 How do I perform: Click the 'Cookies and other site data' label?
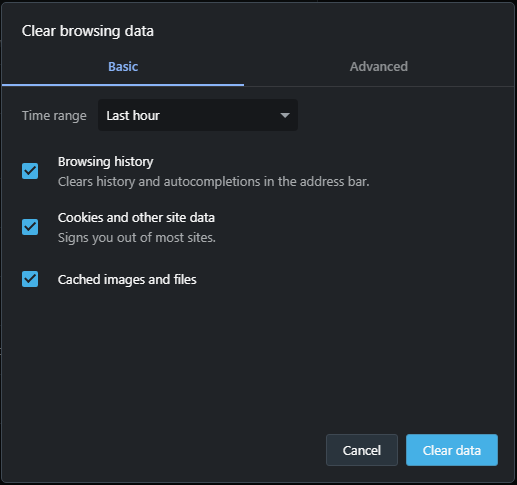136,218
